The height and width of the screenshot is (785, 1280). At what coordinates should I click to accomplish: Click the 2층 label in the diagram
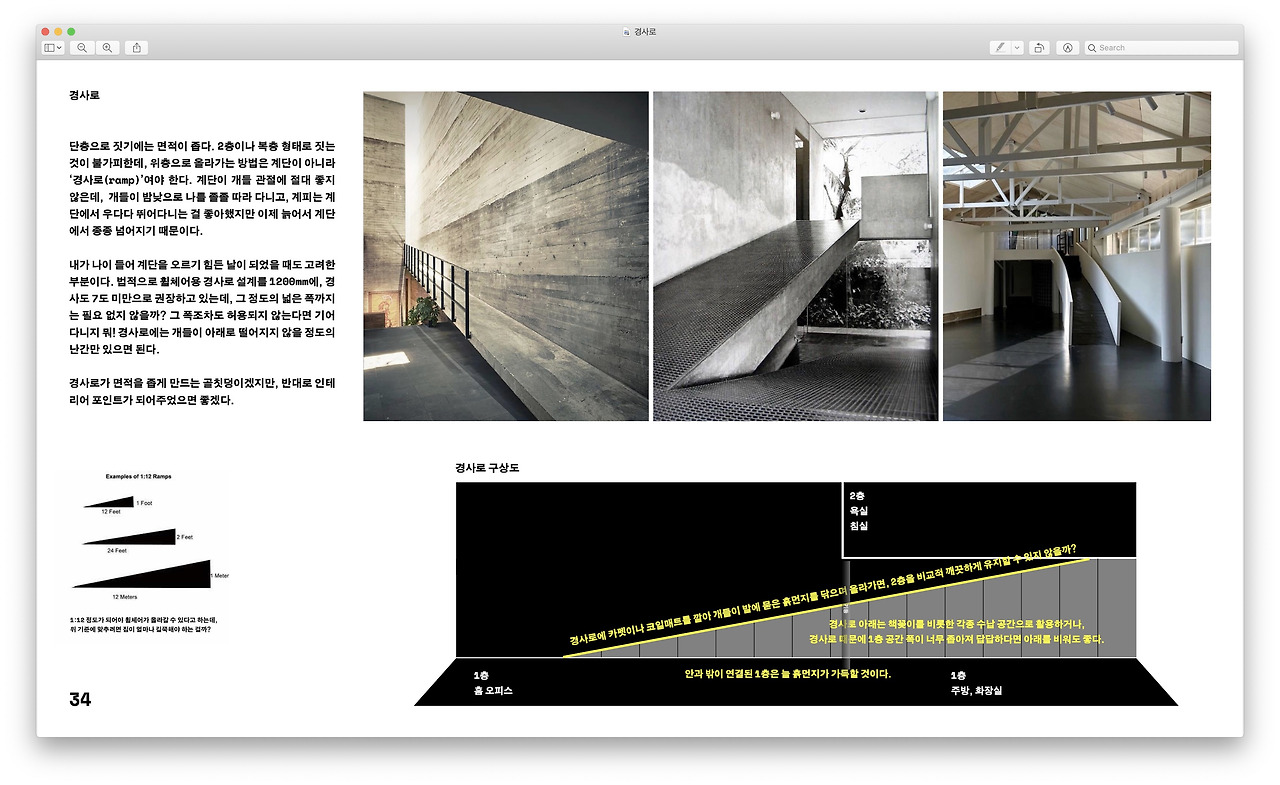click(x=858, y=496)
